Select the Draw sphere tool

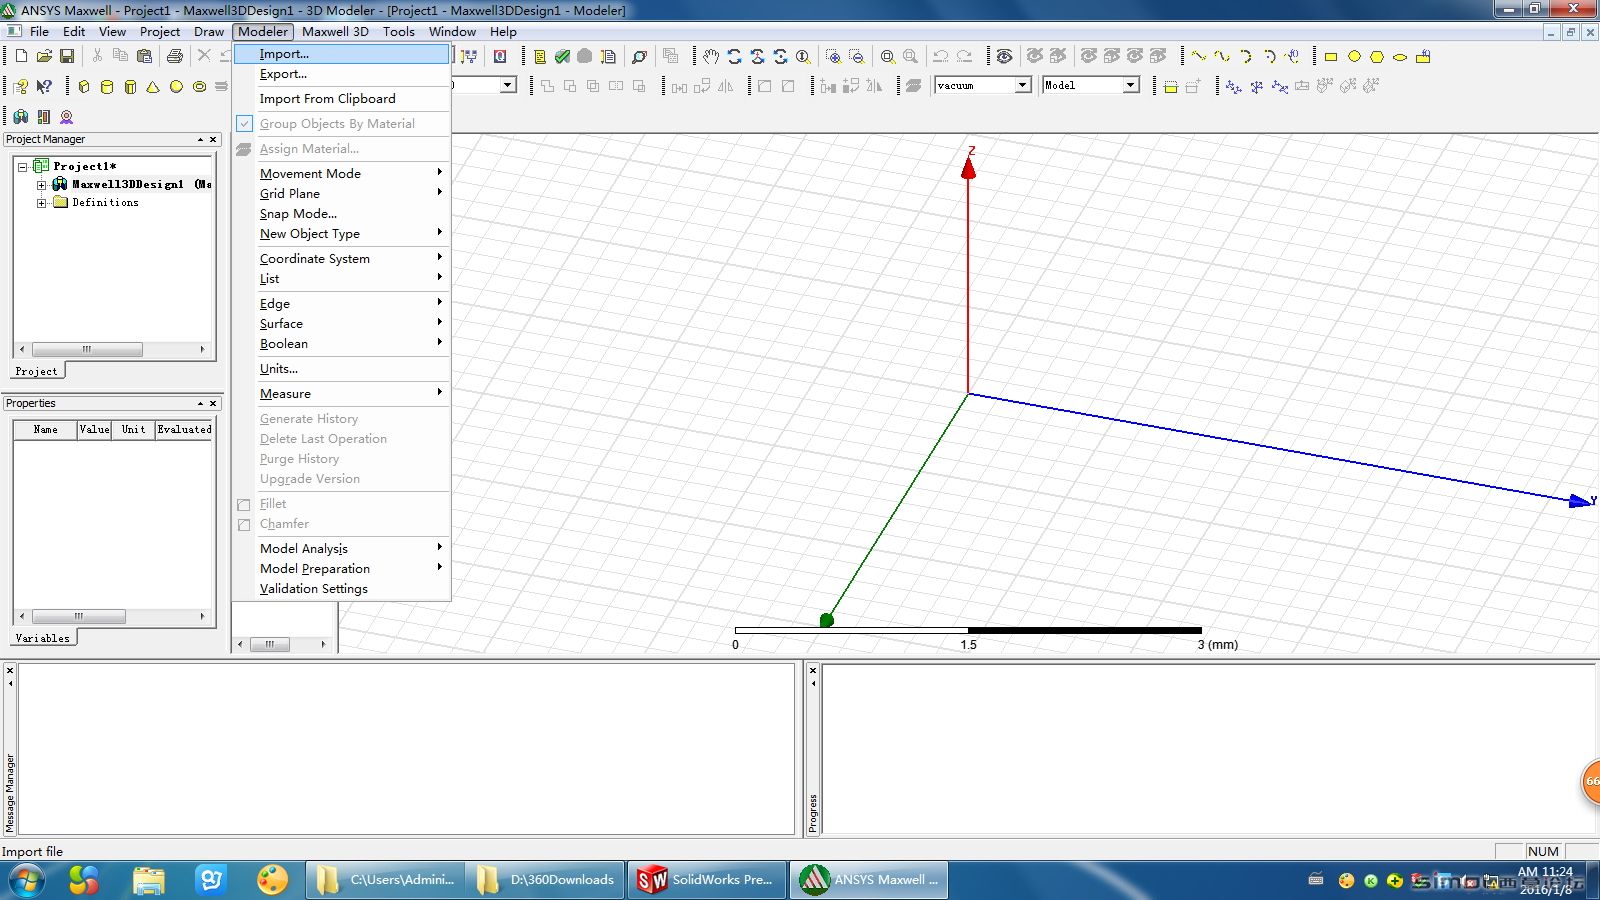[176, 87]
